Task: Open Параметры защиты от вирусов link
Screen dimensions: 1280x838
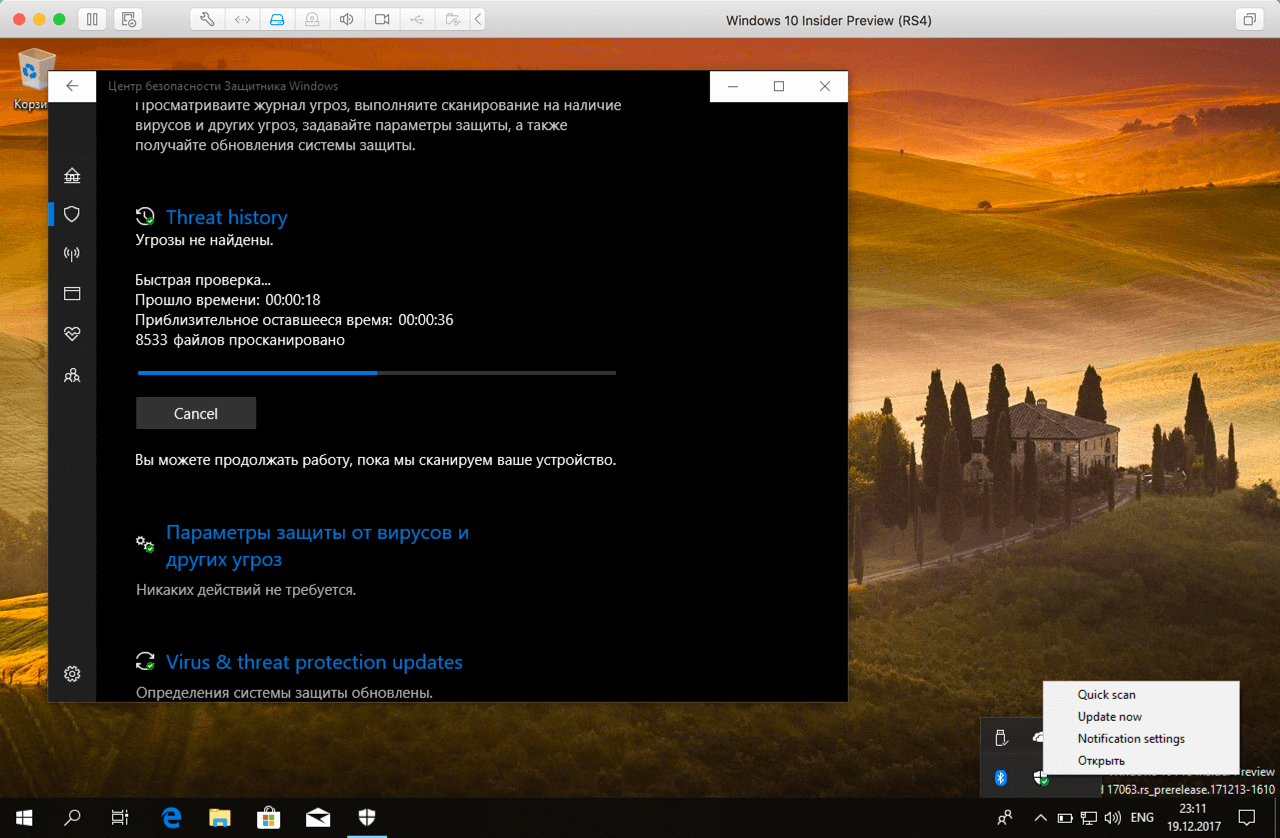Action: [317, 546]
